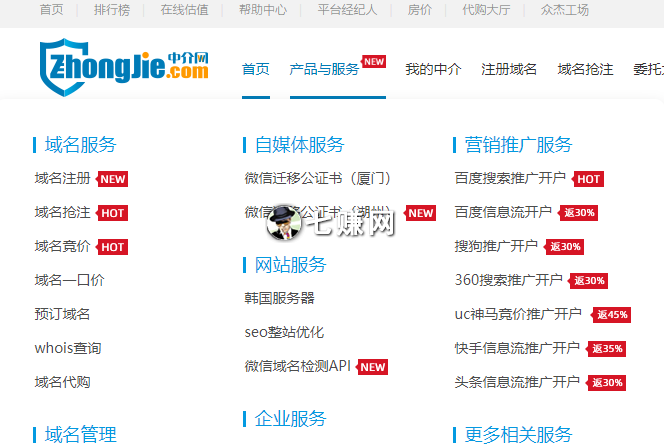Open 360搜索推广开户 link
The height and width of the screenshot is (446, 664).
tap(508, 280)
